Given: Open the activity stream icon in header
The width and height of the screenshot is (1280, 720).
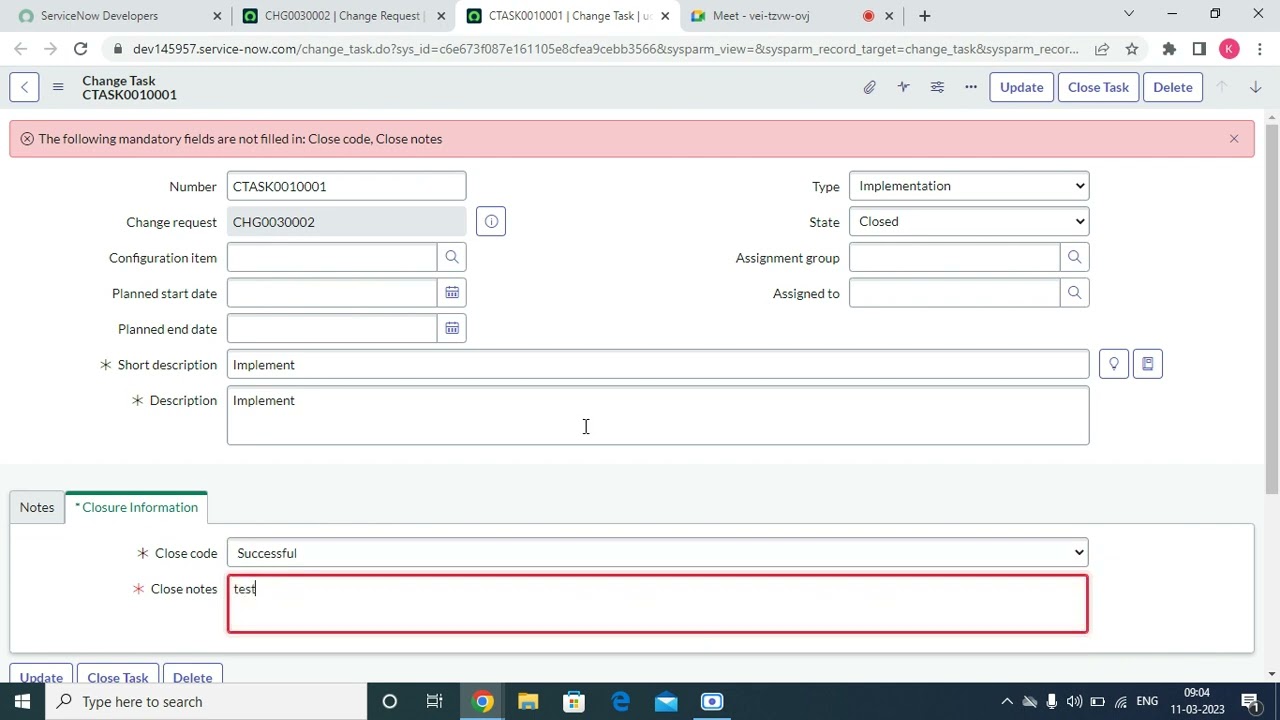Looking at the screenshot, I should coord(904,87).
